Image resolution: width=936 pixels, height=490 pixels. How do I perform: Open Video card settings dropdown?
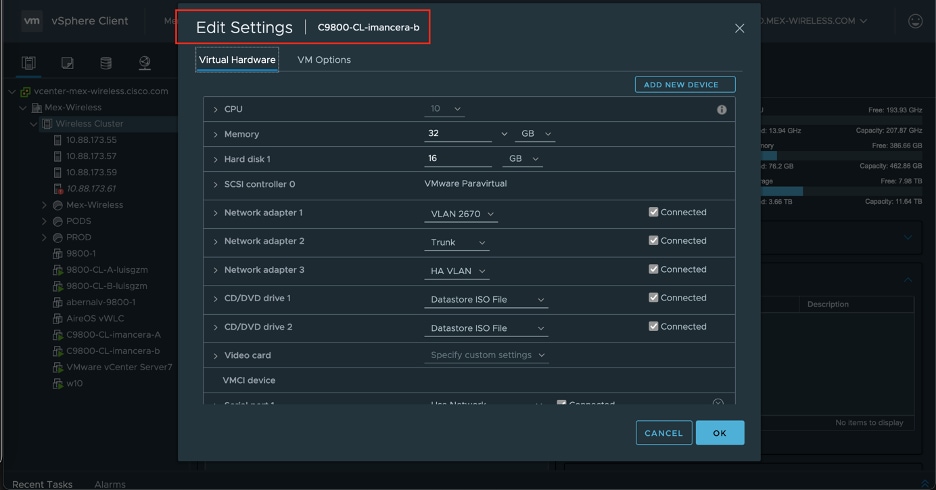(486, 355)
